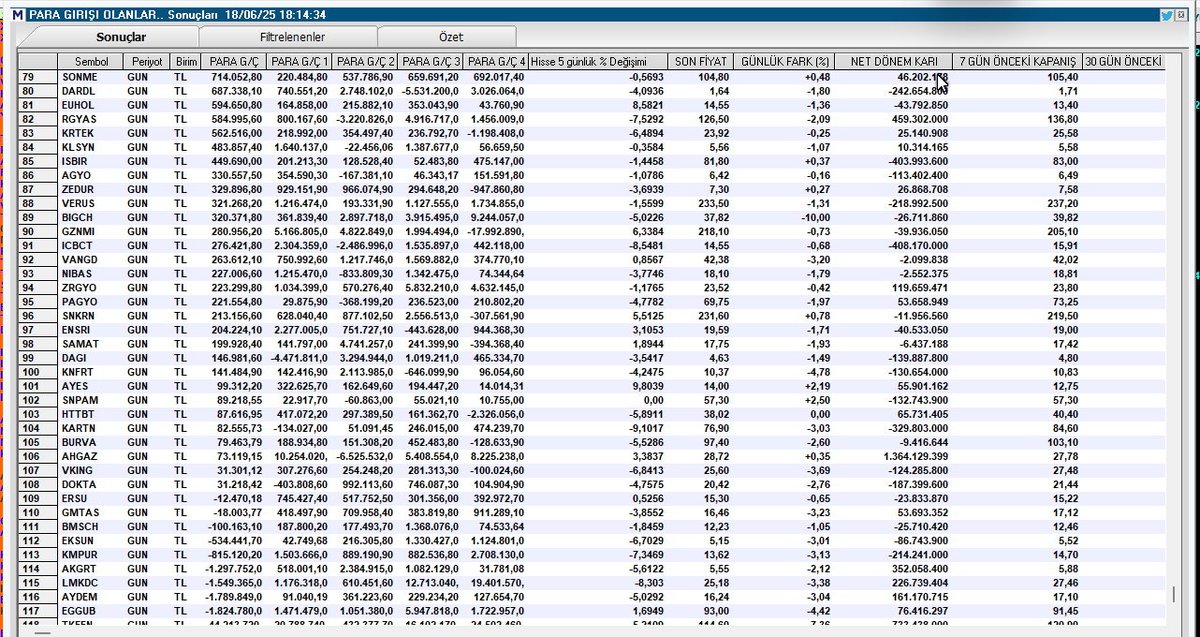Sort by the GÜNLÜK FARK (%) column header
This screenshot has width=1200, height=637.
(x=785, y=61)
